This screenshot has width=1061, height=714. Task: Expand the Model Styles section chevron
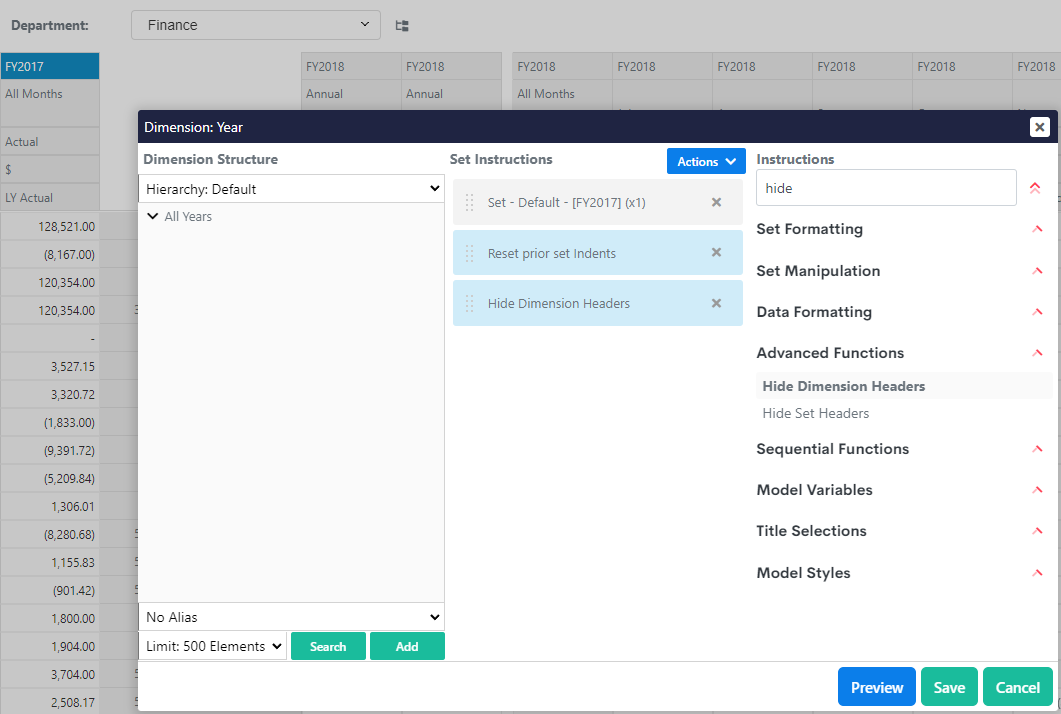[1037, 573]
